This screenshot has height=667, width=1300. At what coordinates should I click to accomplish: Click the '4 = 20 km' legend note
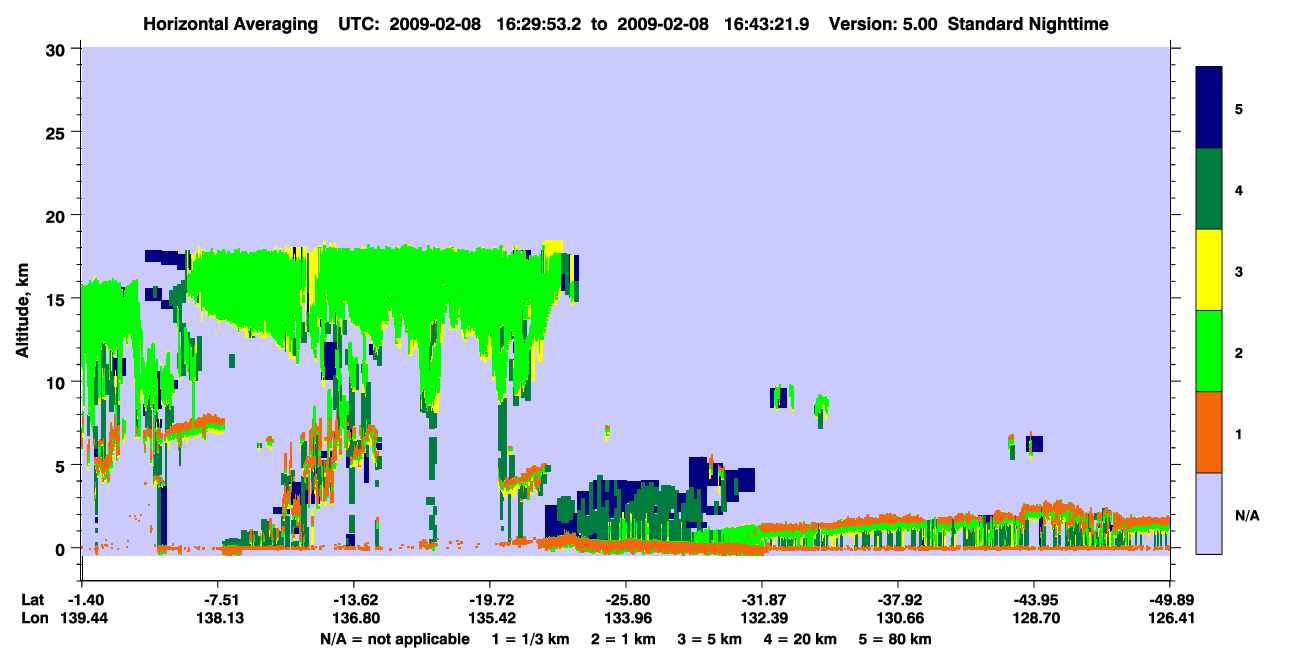(x=801, y=639)
